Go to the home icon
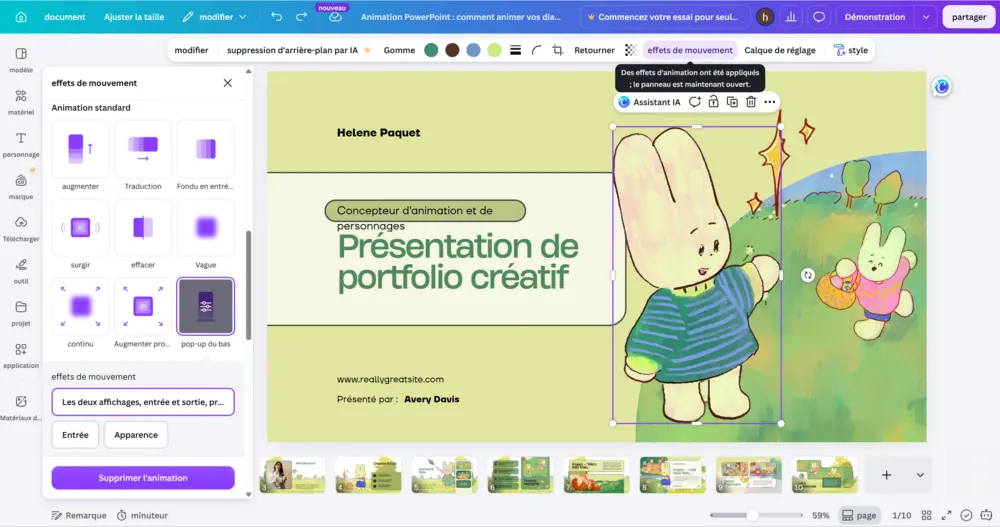The image size is (1000, 527). tap(21, 17)
